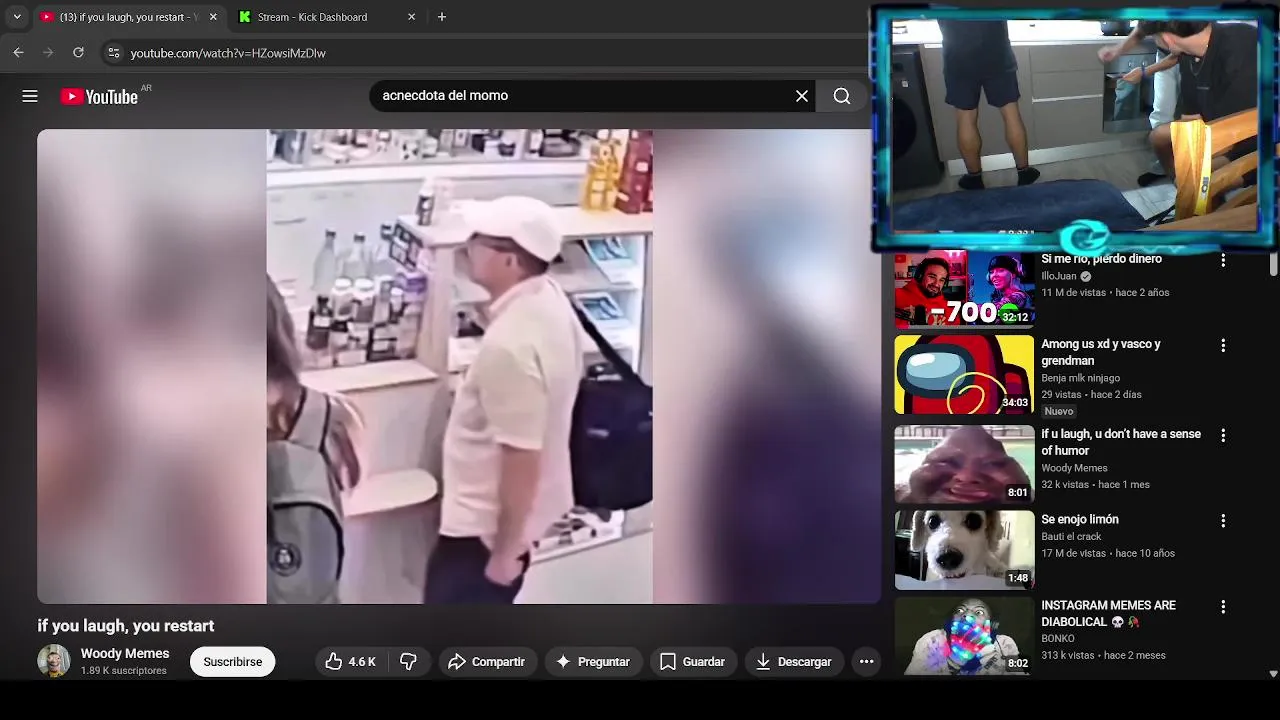The width and height of the screenshot is (1280, 720).
Task: Click the webcam overlay in the top right
Action: pos(1075,128)
